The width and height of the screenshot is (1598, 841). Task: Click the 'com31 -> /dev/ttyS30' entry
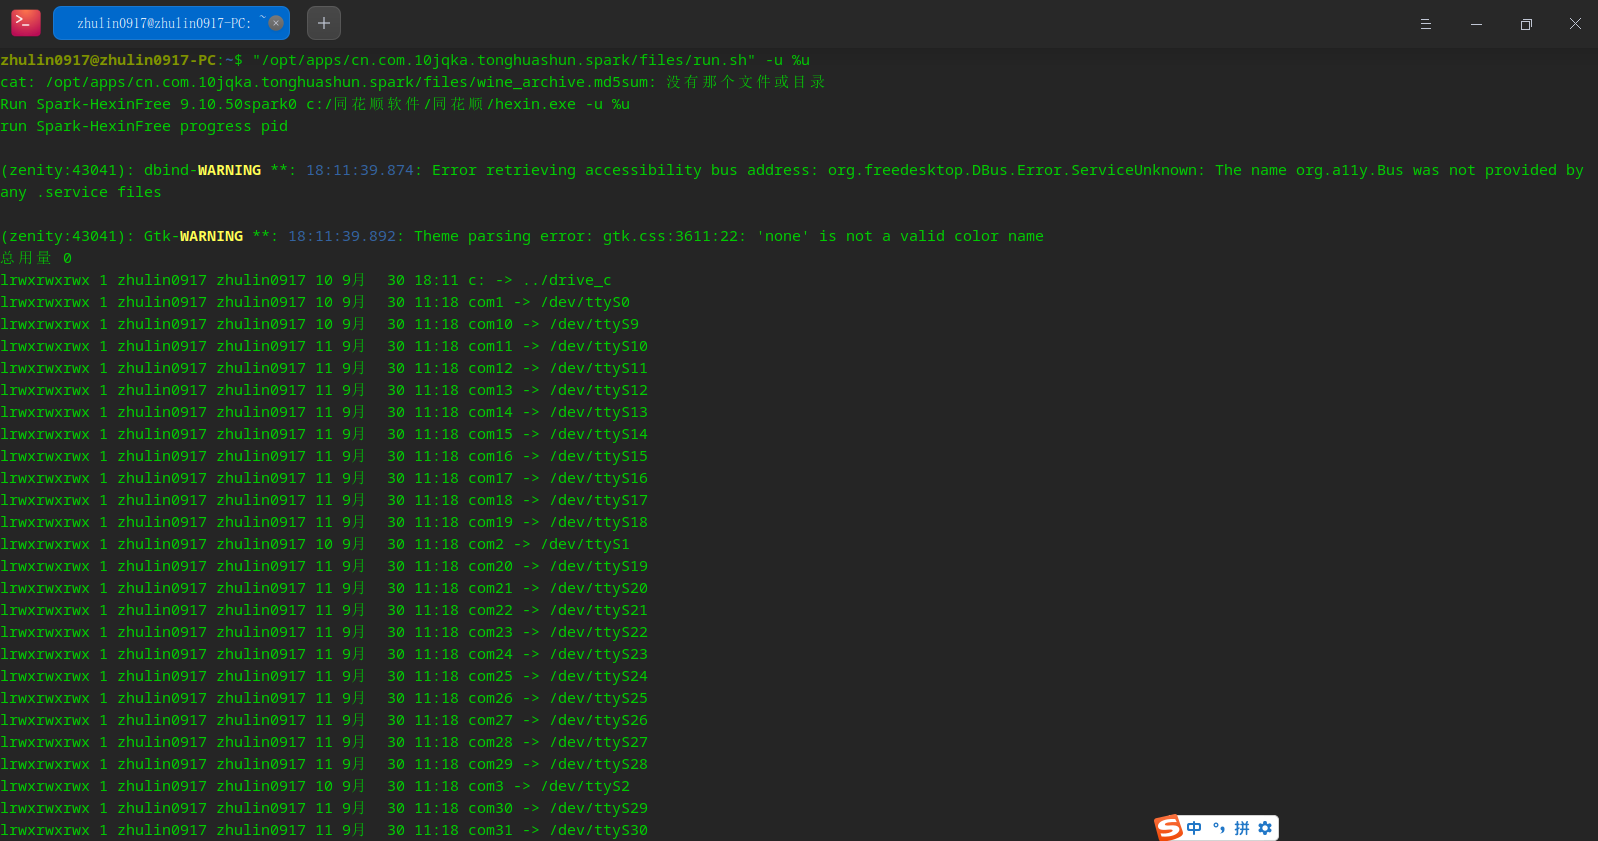pyautogui.click(x=558, y=830)
